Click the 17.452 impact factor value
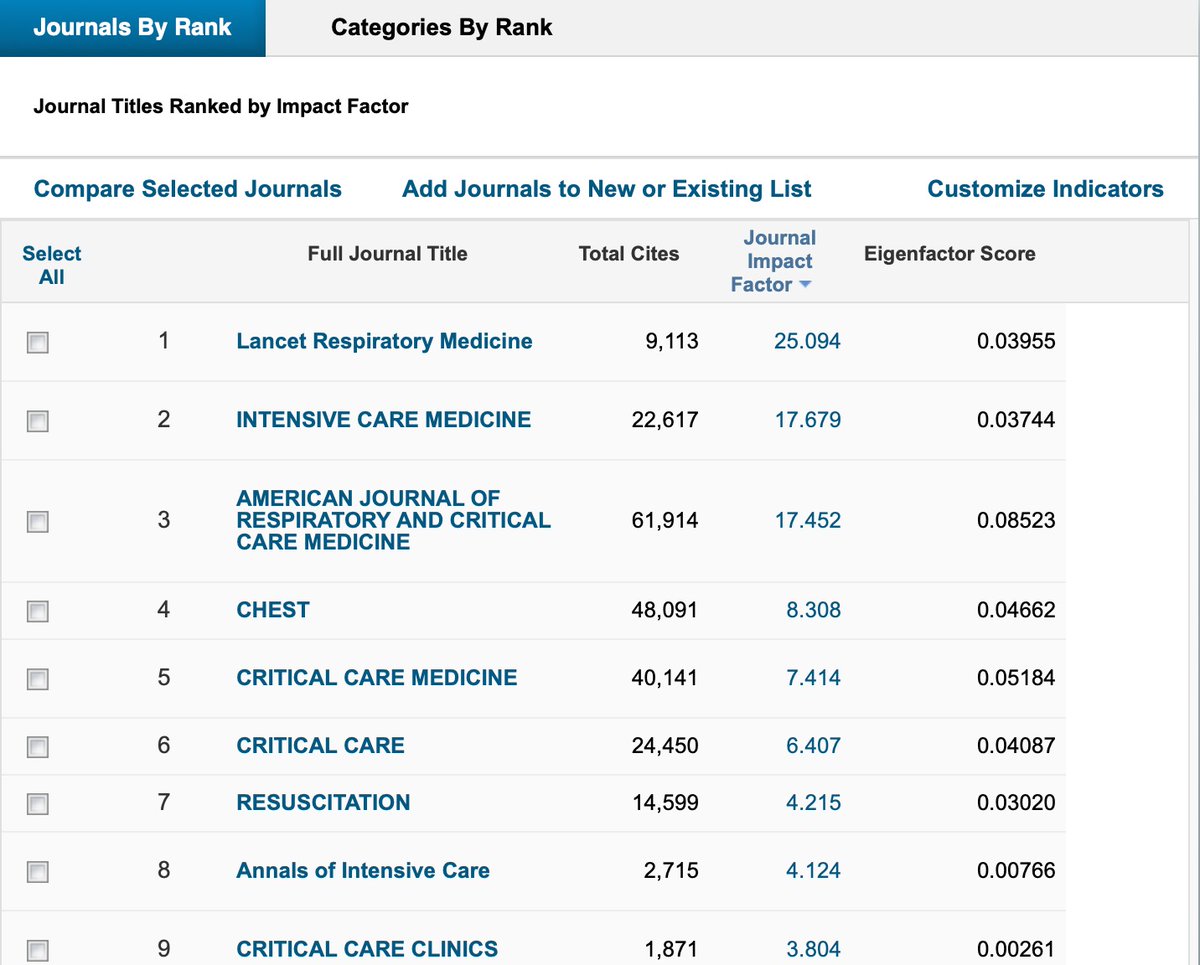The image size is (1200, 965). tap(808, 520)
